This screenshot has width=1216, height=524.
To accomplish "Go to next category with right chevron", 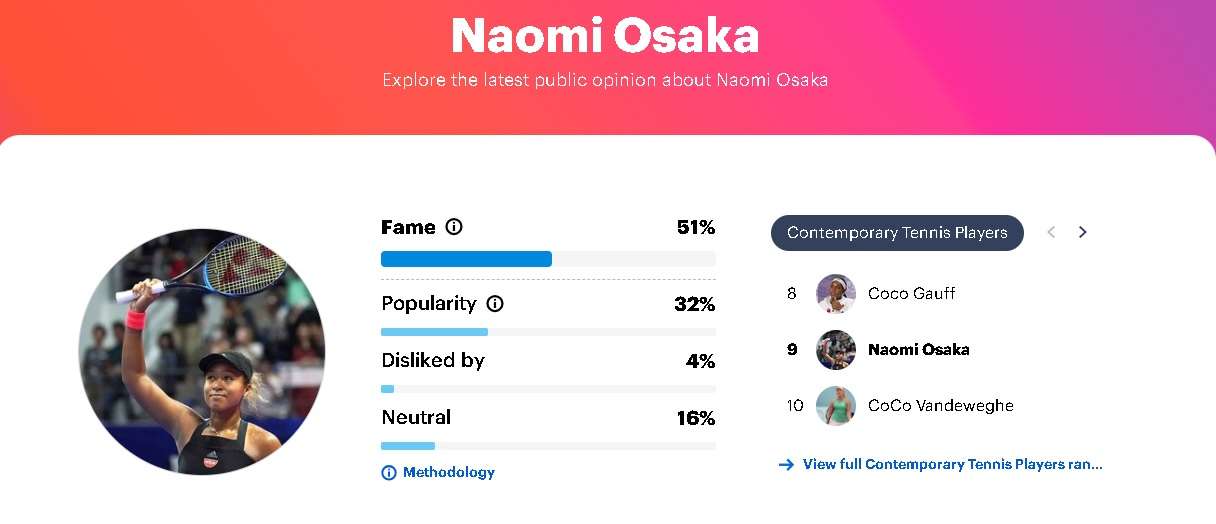I will pyautogui.click(x=1082, y=232).
